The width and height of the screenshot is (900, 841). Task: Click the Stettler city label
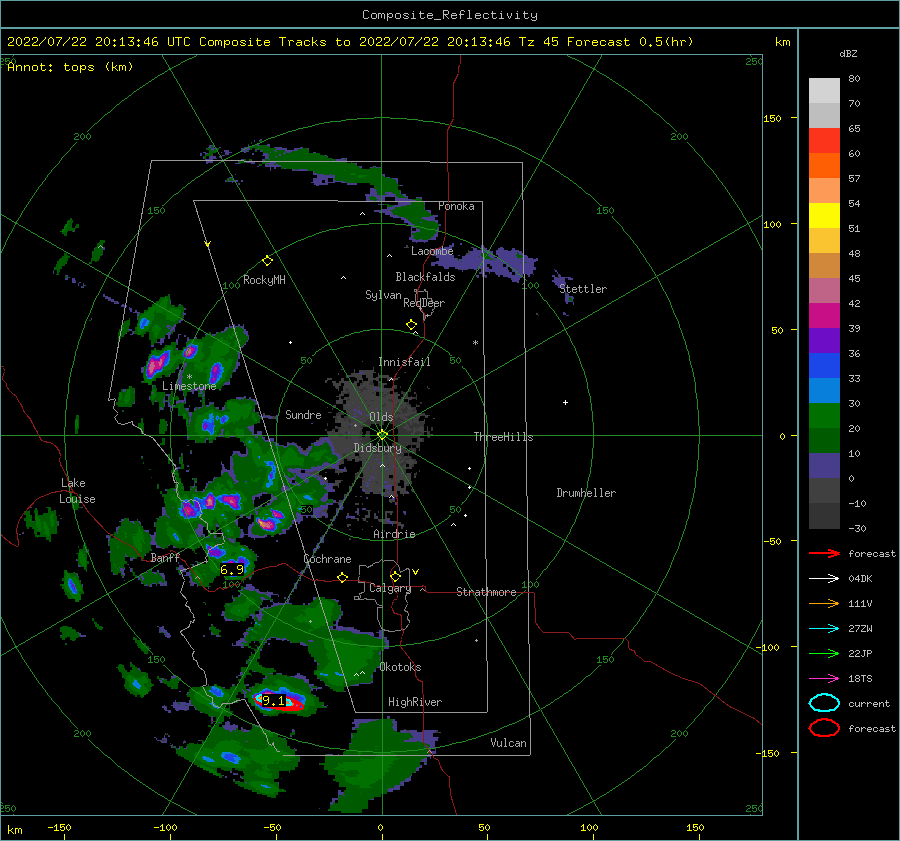(583, 289)
